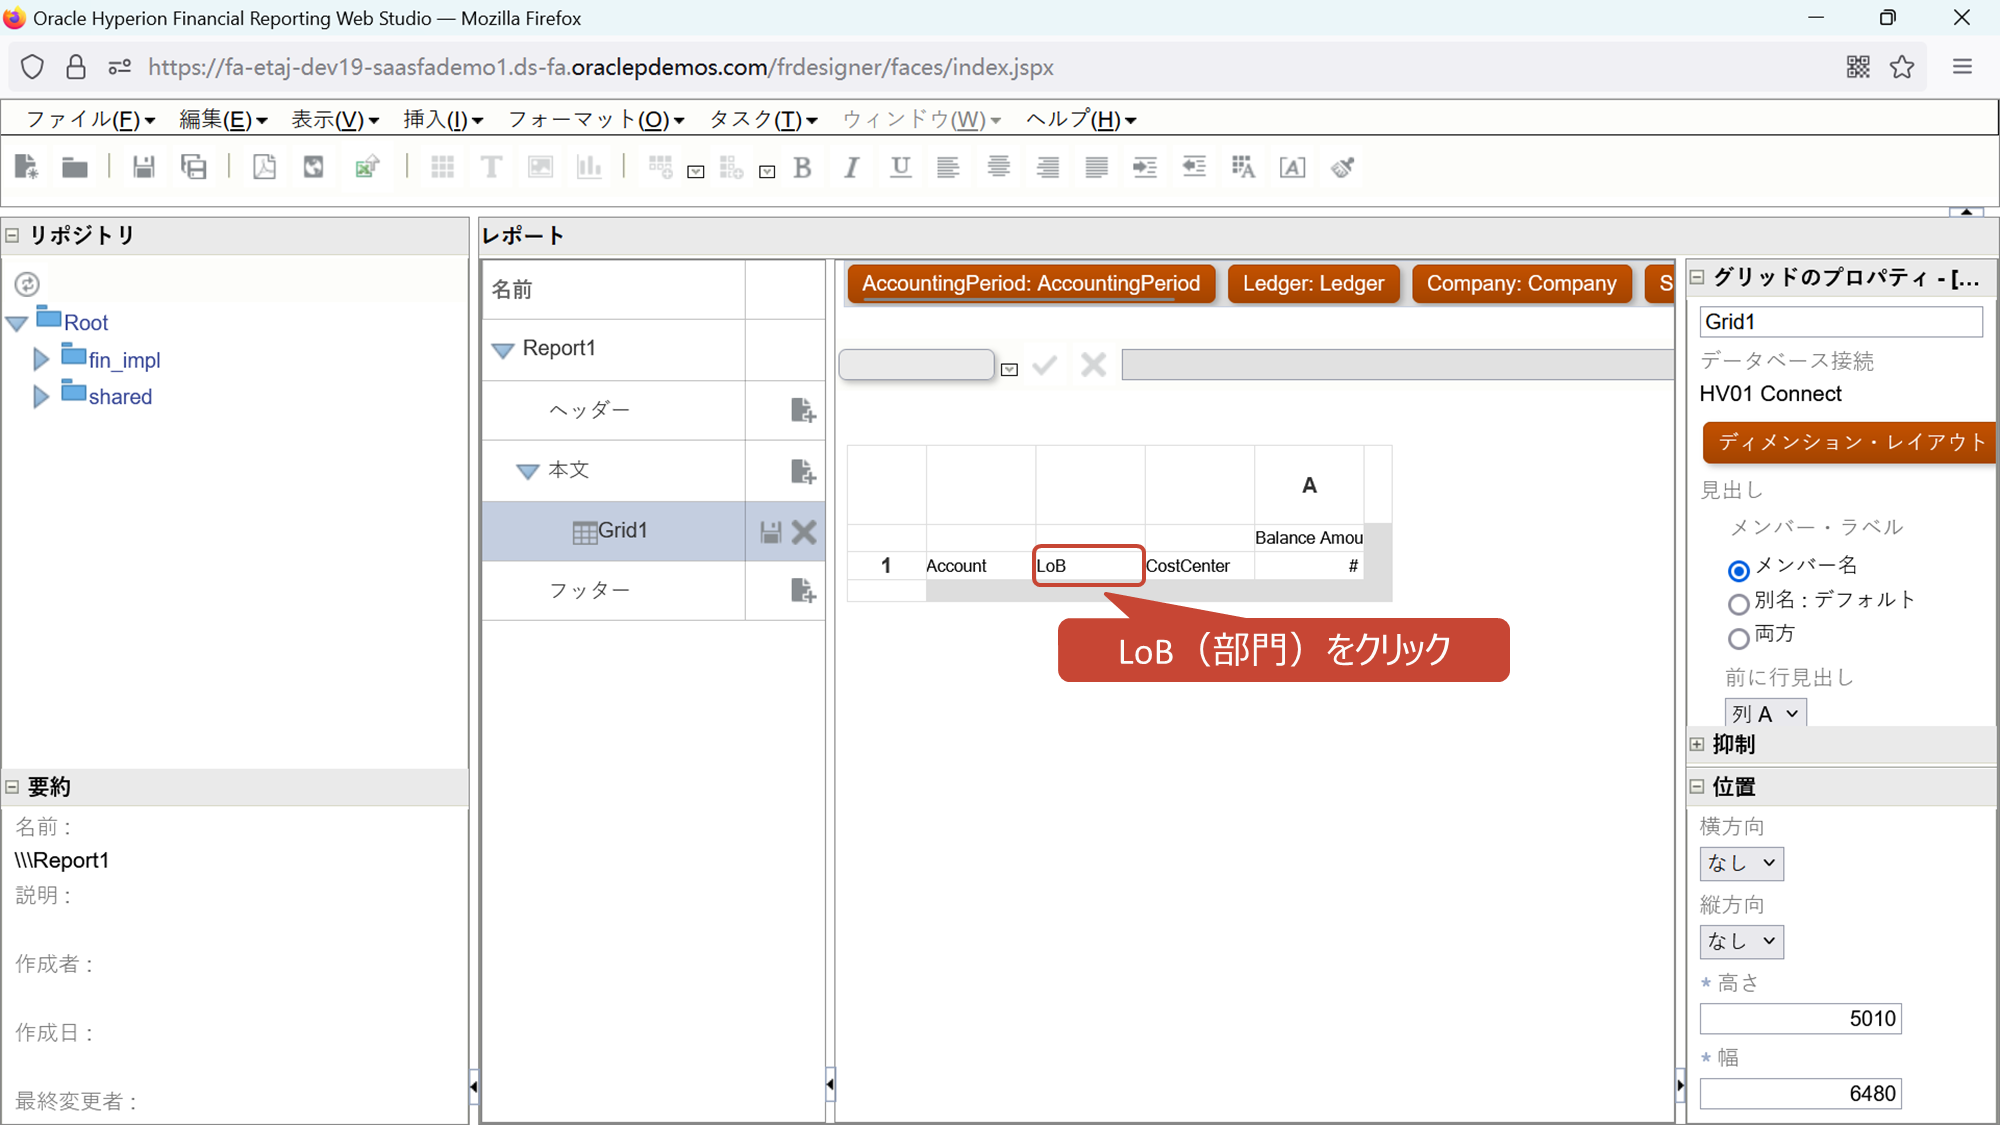Open folder icon in toolbar

click(x=75, y=167)
